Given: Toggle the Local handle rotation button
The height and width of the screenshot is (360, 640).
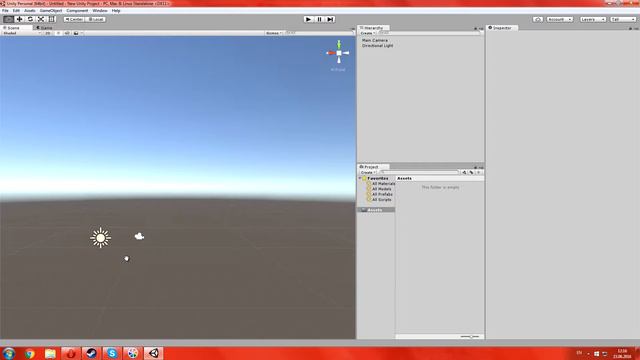Looking at the screenshot, I should point(96,19).
